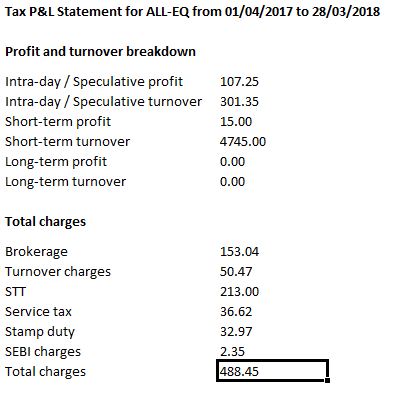Select the Service tax amount 36.62
The width and height of the screenshot is (413, 395).
tap(236, 312)
